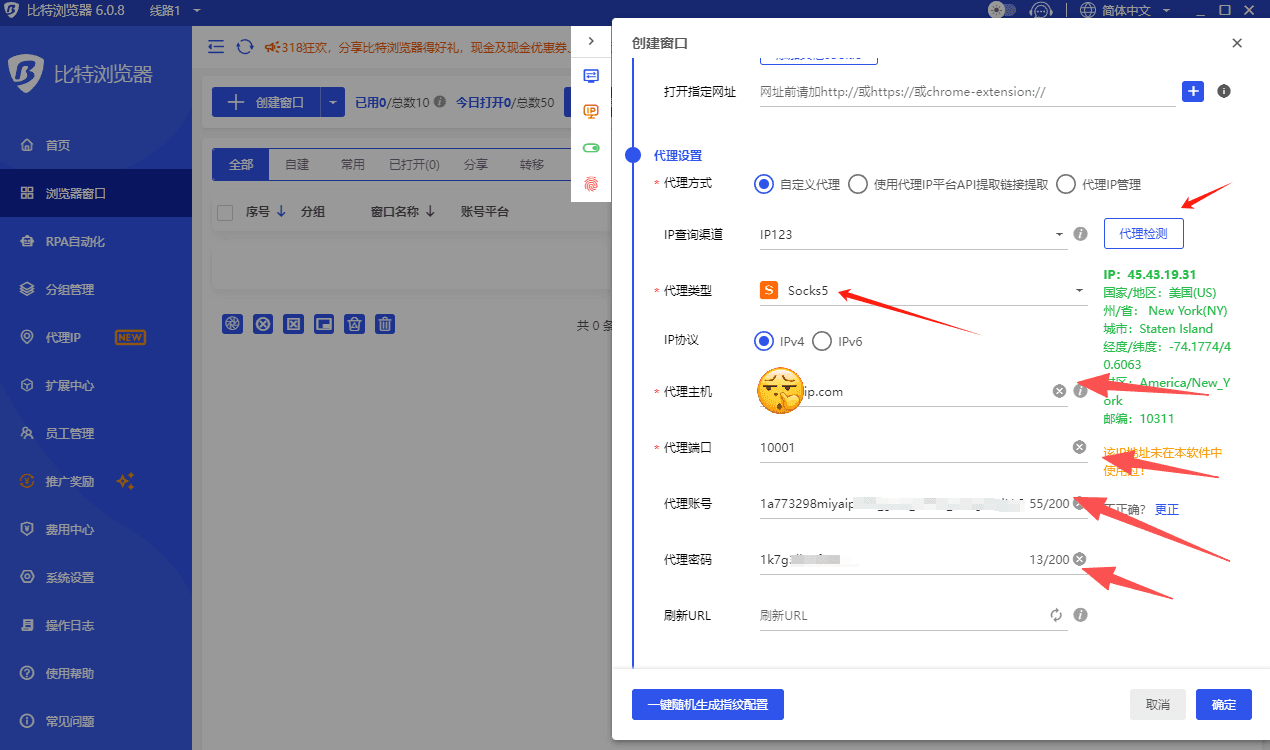Image resolution: width=1270 pixels, height=750 pixels.
Task: Click refresh icon in 刷新URL field
Action: pos(1056,615)
